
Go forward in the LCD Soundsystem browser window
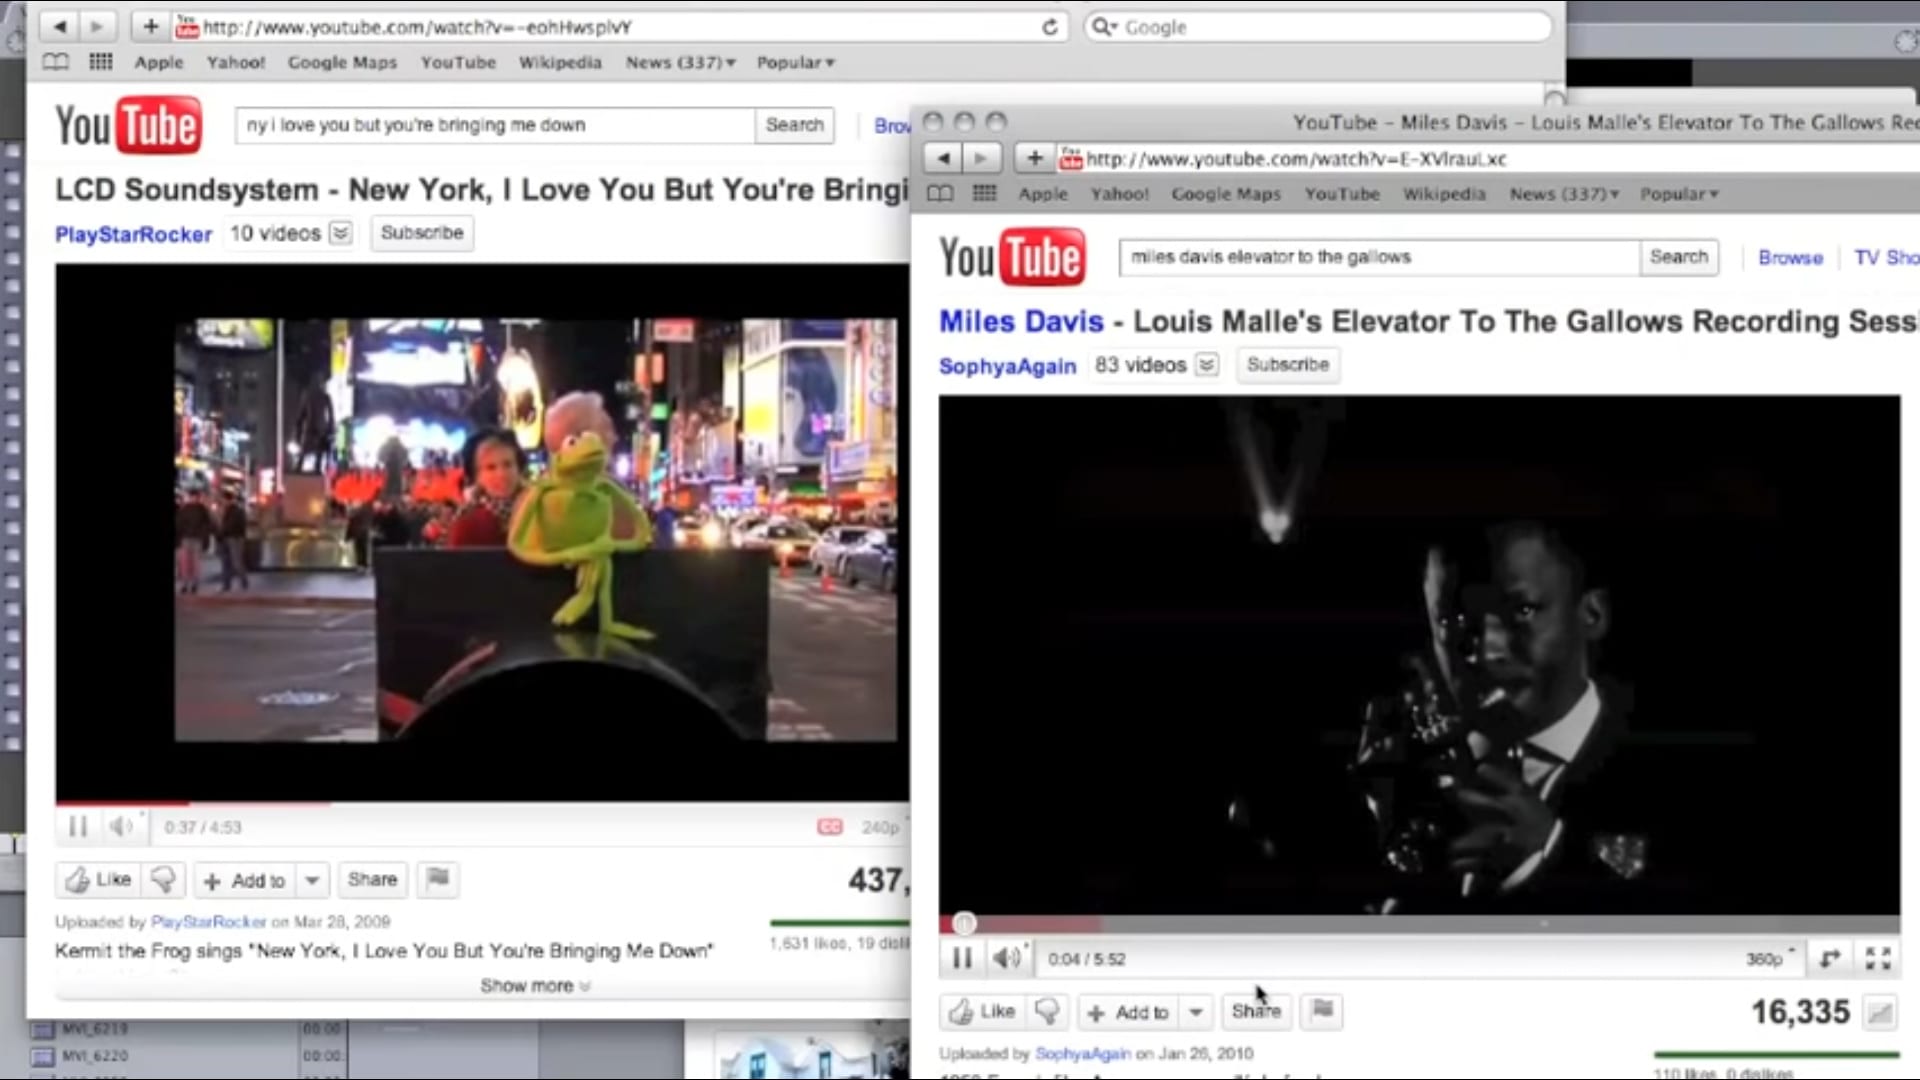point(97,27)
